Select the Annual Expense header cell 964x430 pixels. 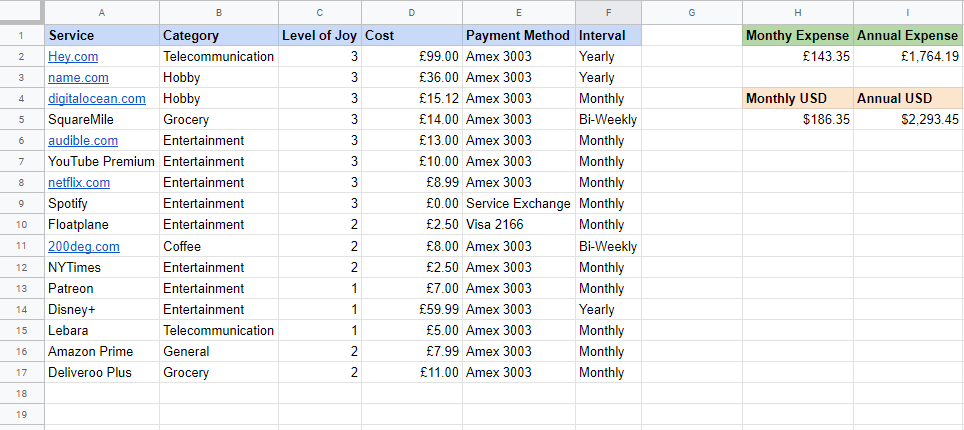tap(909, 35)
